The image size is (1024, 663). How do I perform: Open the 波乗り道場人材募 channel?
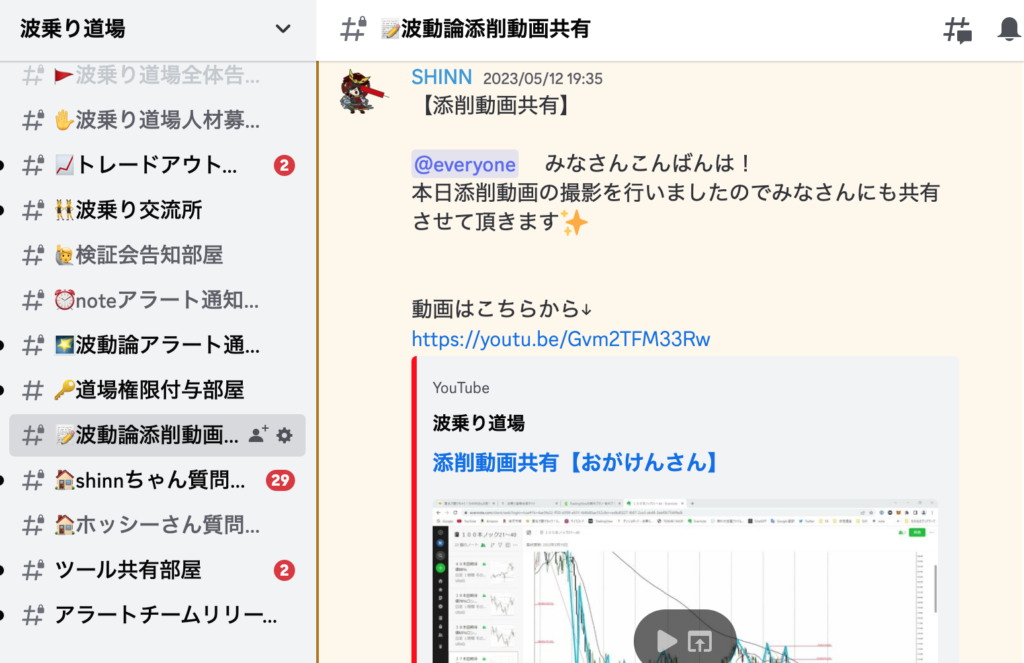click(x=157, y=120)
